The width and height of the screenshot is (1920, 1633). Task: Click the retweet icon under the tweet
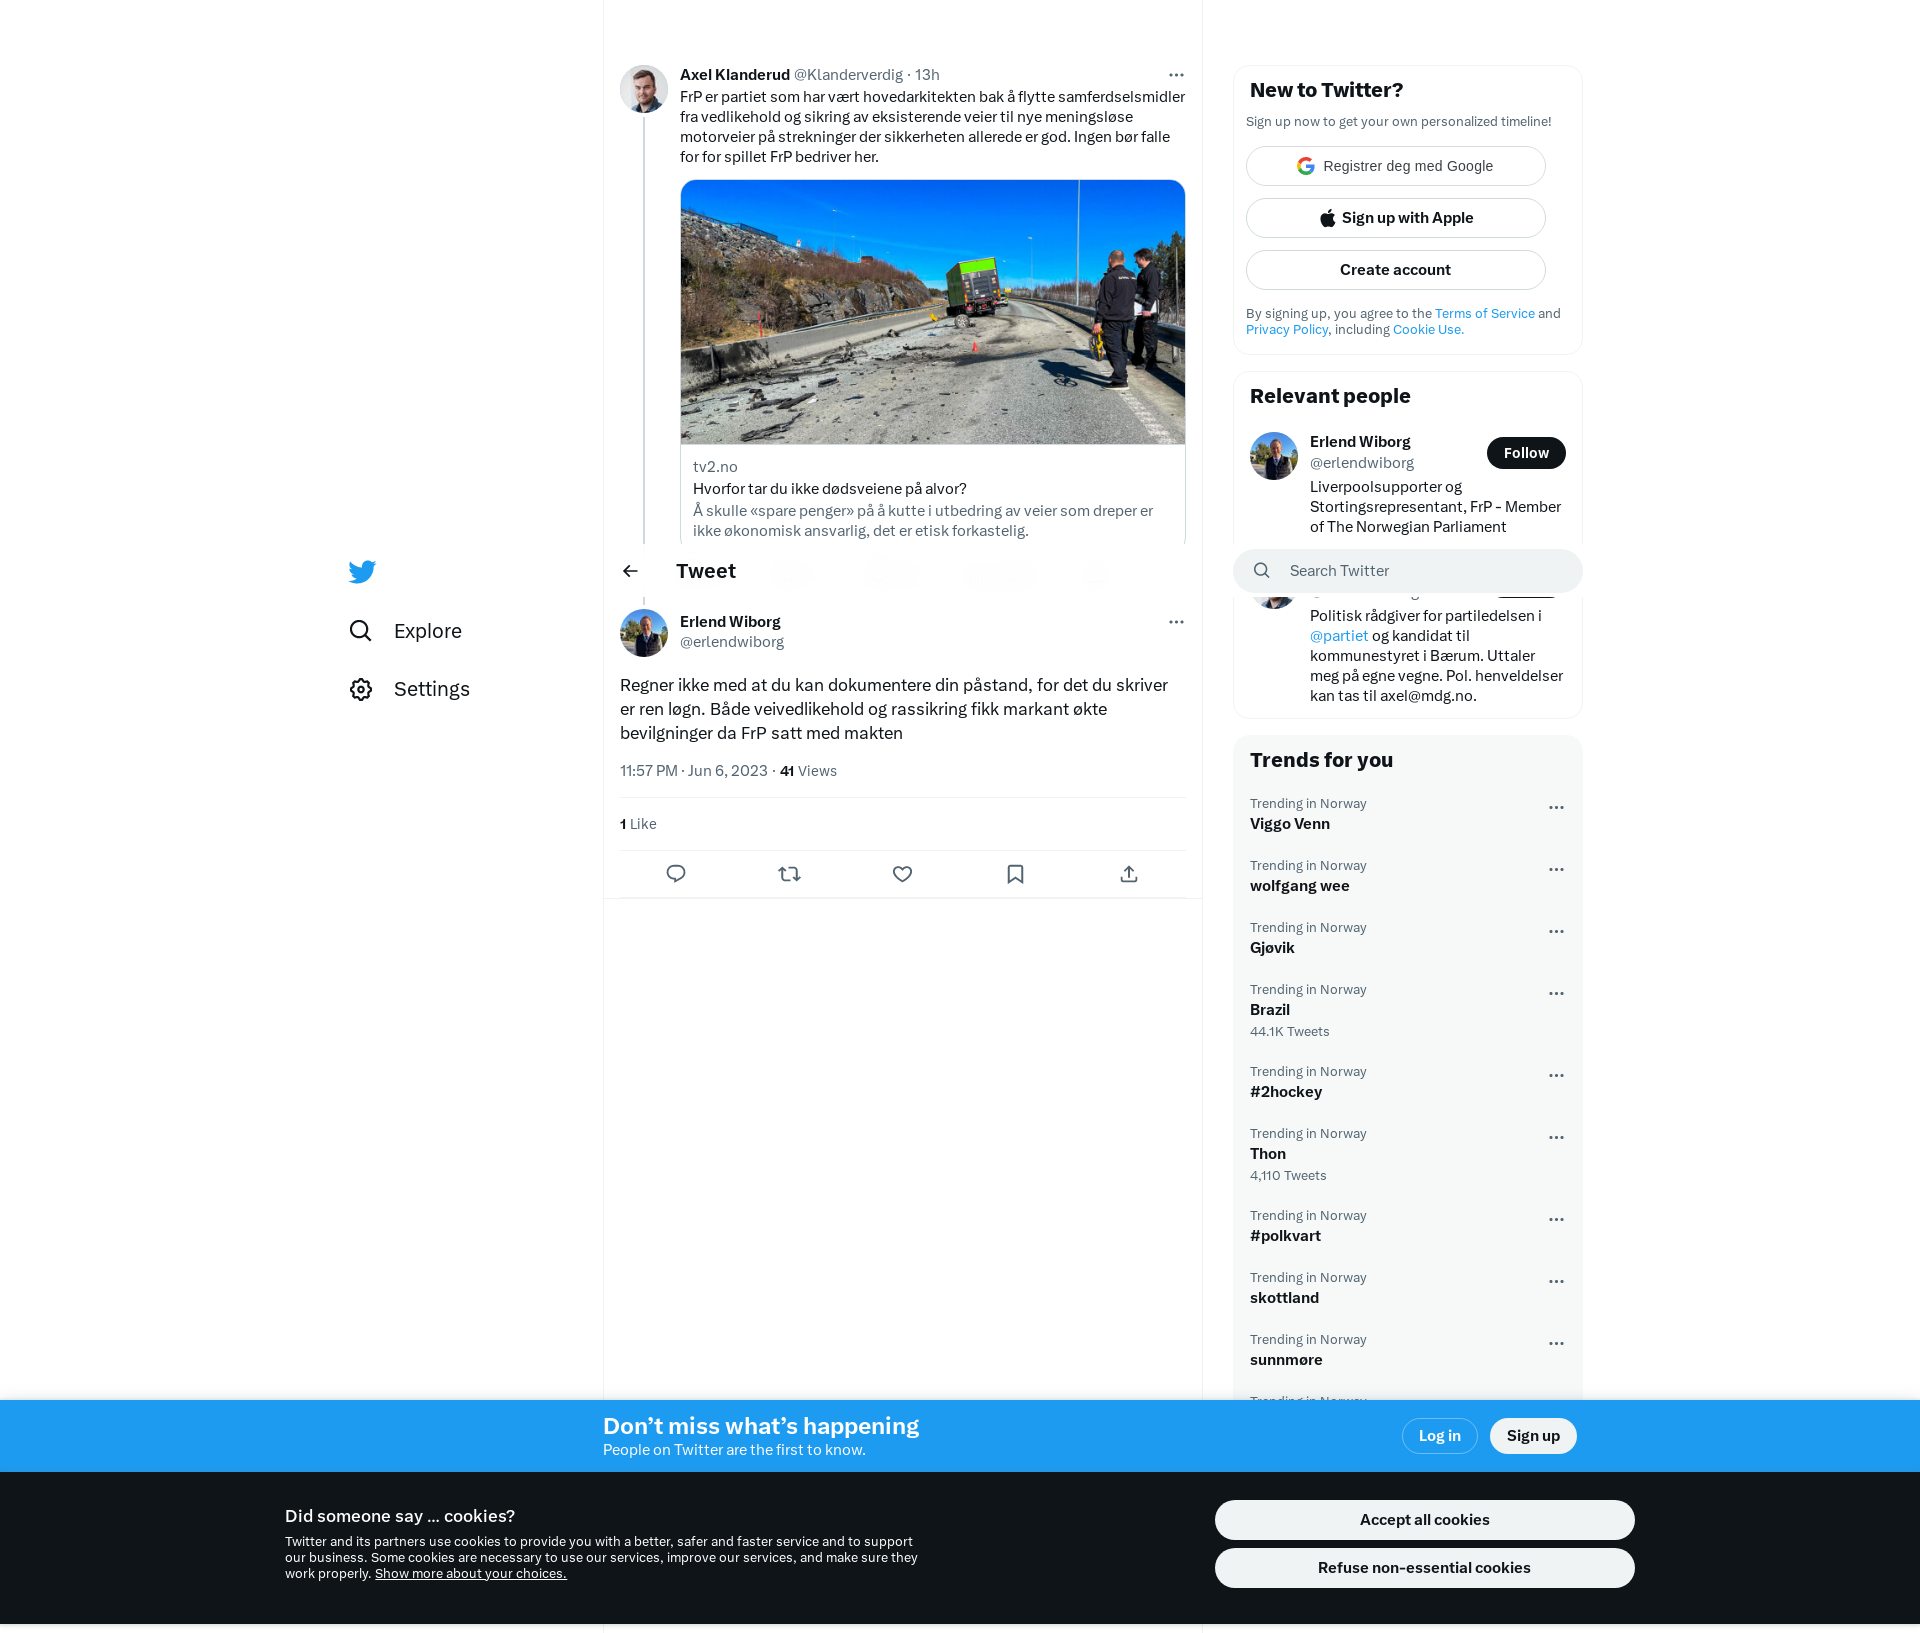[789, 874]
